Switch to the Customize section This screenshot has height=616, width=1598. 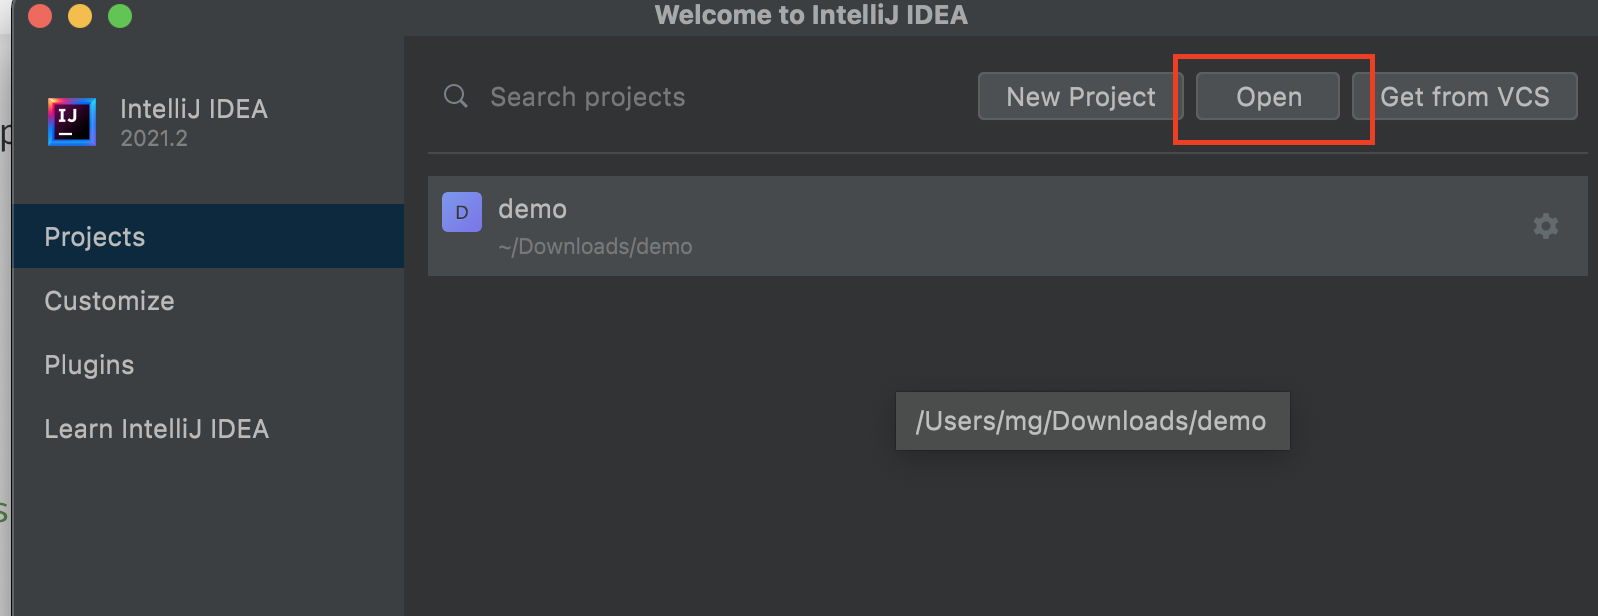coord(109,301)
